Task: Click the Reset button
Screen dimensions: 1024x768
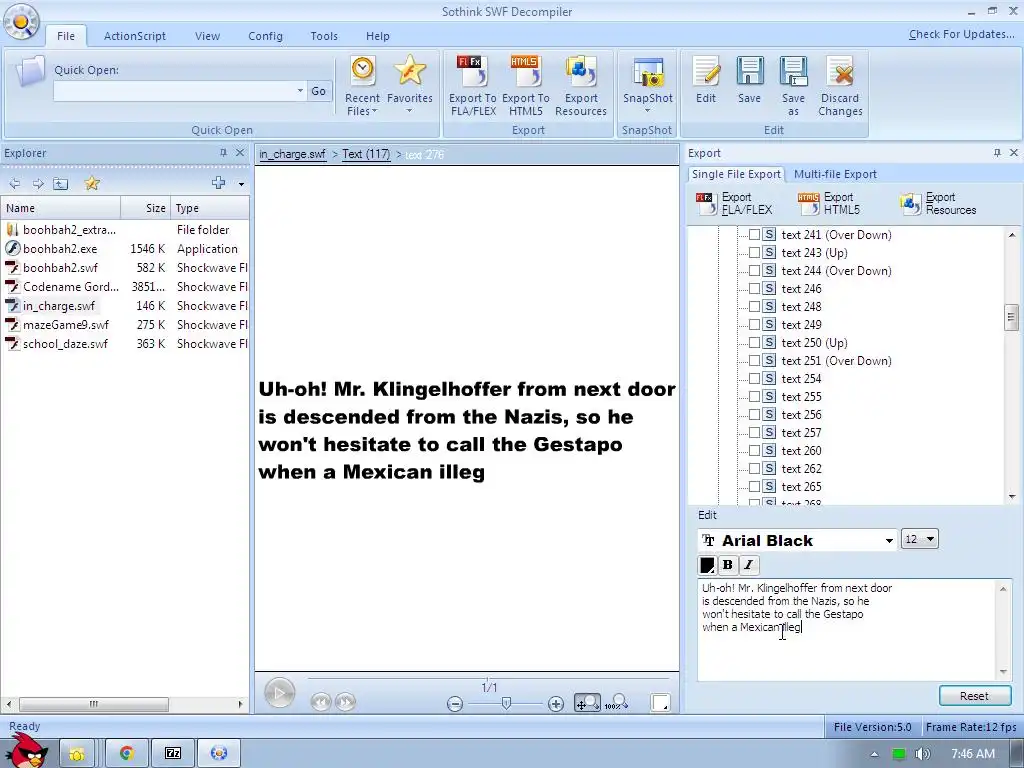Action: point(974,696)
